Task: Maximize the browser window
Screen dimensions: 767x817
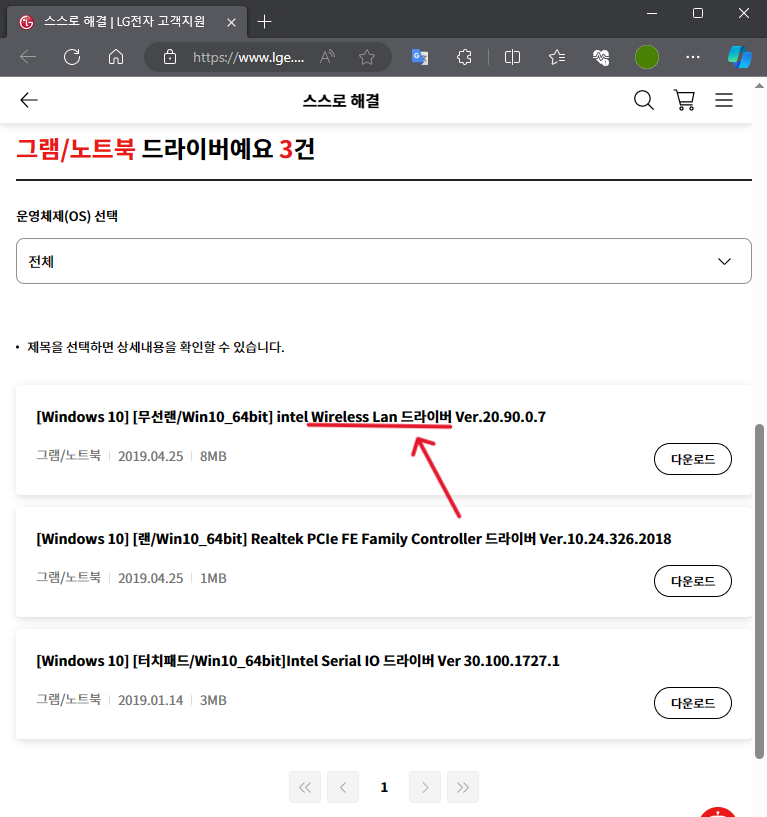Action: tap(698, 14)
